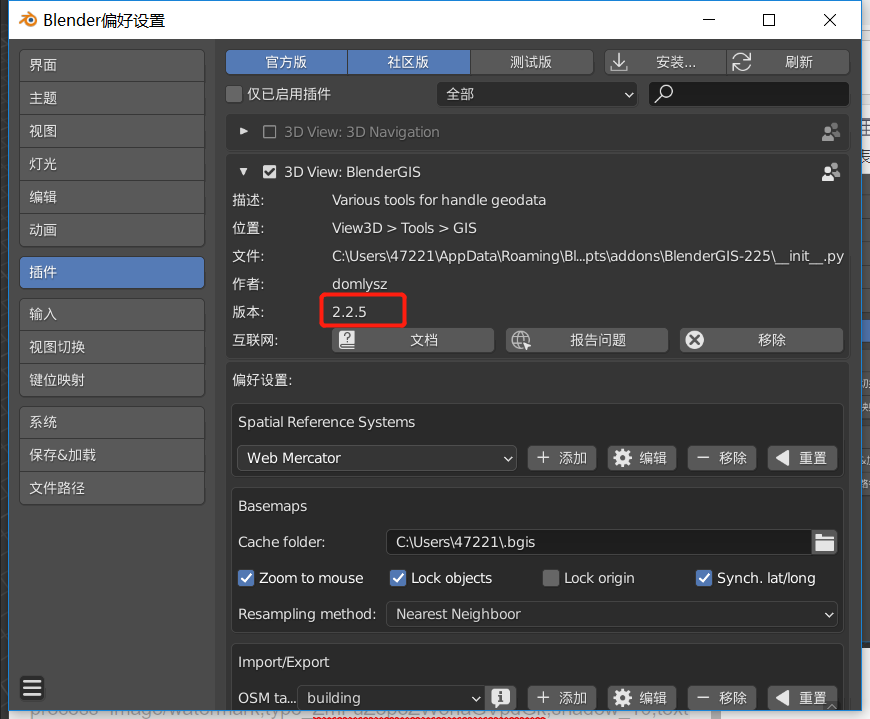Open the Animation (动画) preferences tab
Viewport: 870px width, 719px height.
[112, 230]
